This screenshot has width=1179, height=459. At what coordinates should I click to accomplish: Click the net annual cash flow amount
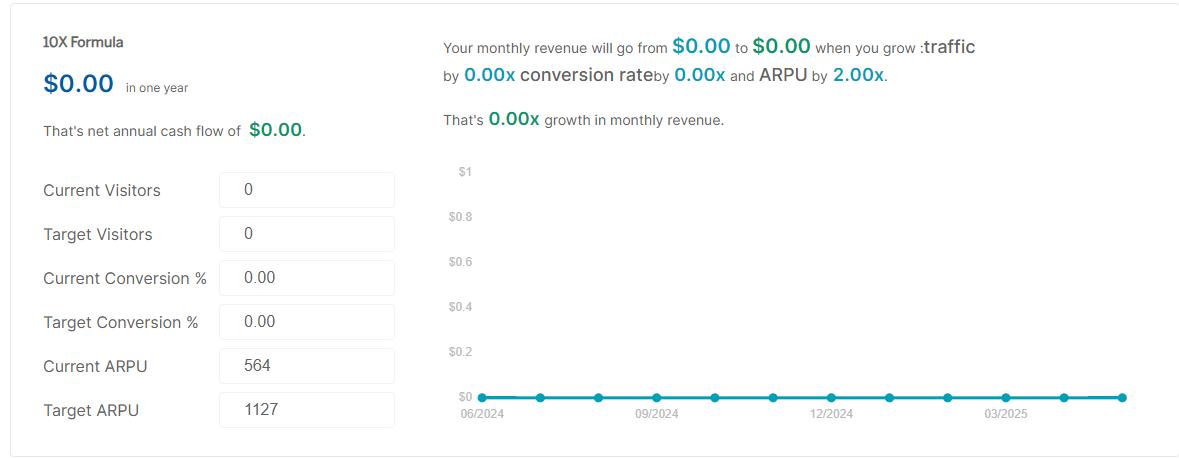275,130
